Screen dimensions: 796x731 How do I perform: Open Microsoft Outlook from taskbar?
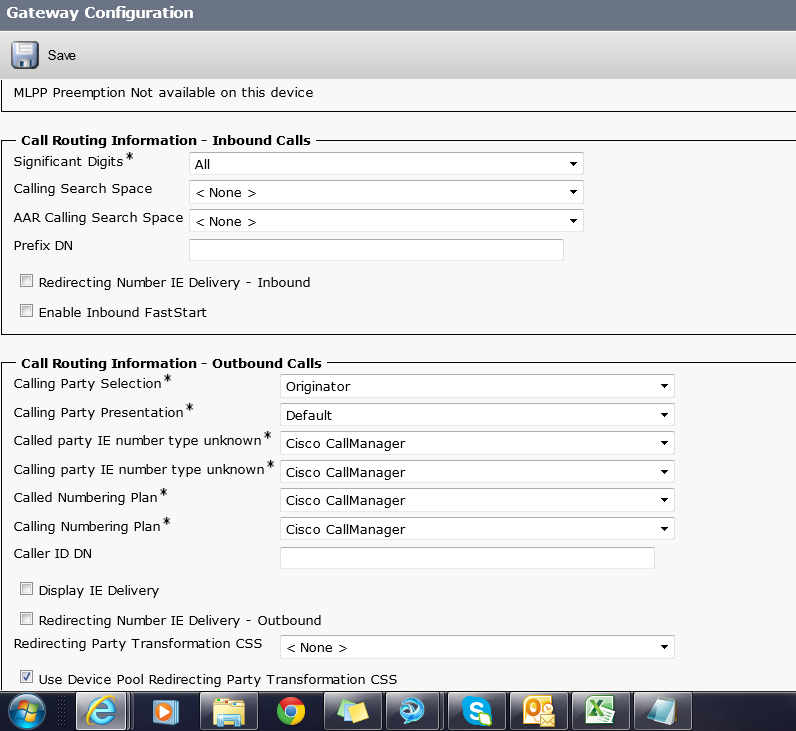[539, 711]
